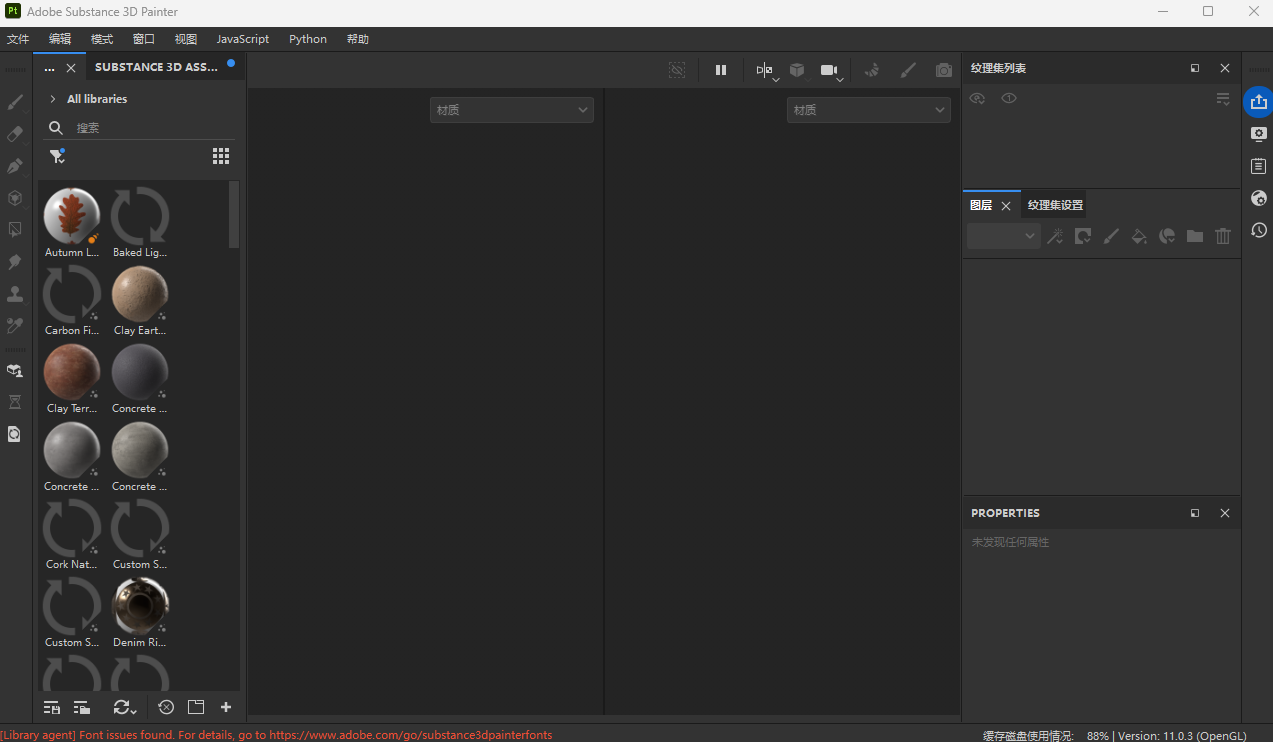Select the Paint brush tool
This screenshot has width=1273, height=742.
tap(15, 102)
